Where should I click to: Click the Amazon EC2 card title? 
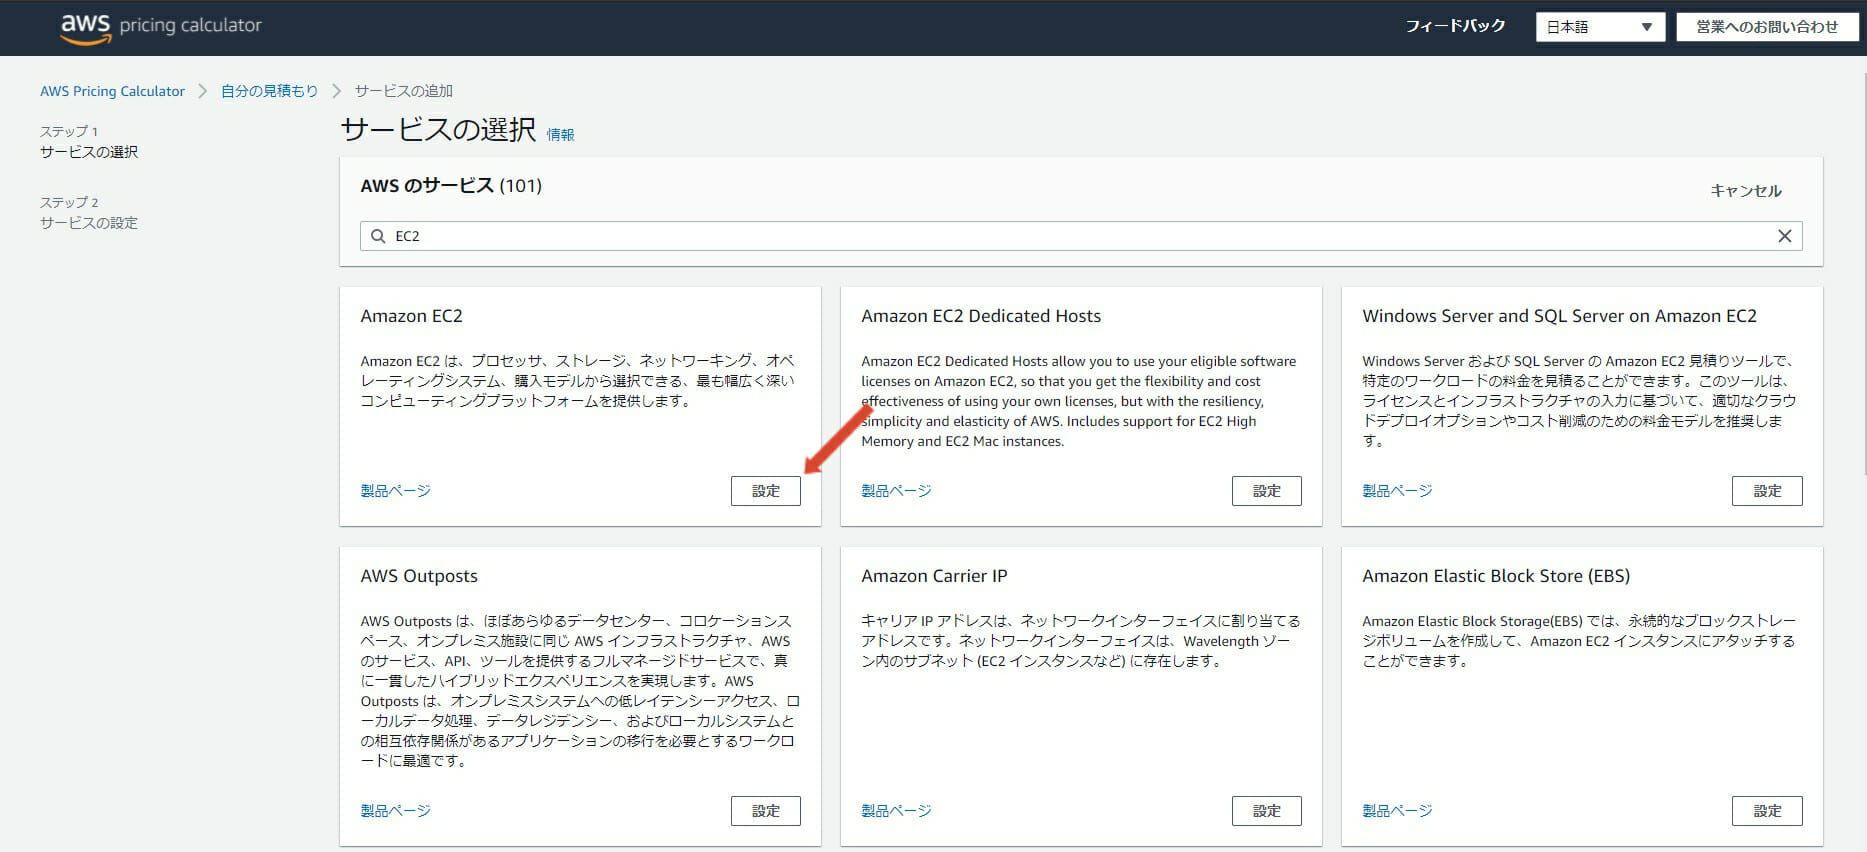412,316
